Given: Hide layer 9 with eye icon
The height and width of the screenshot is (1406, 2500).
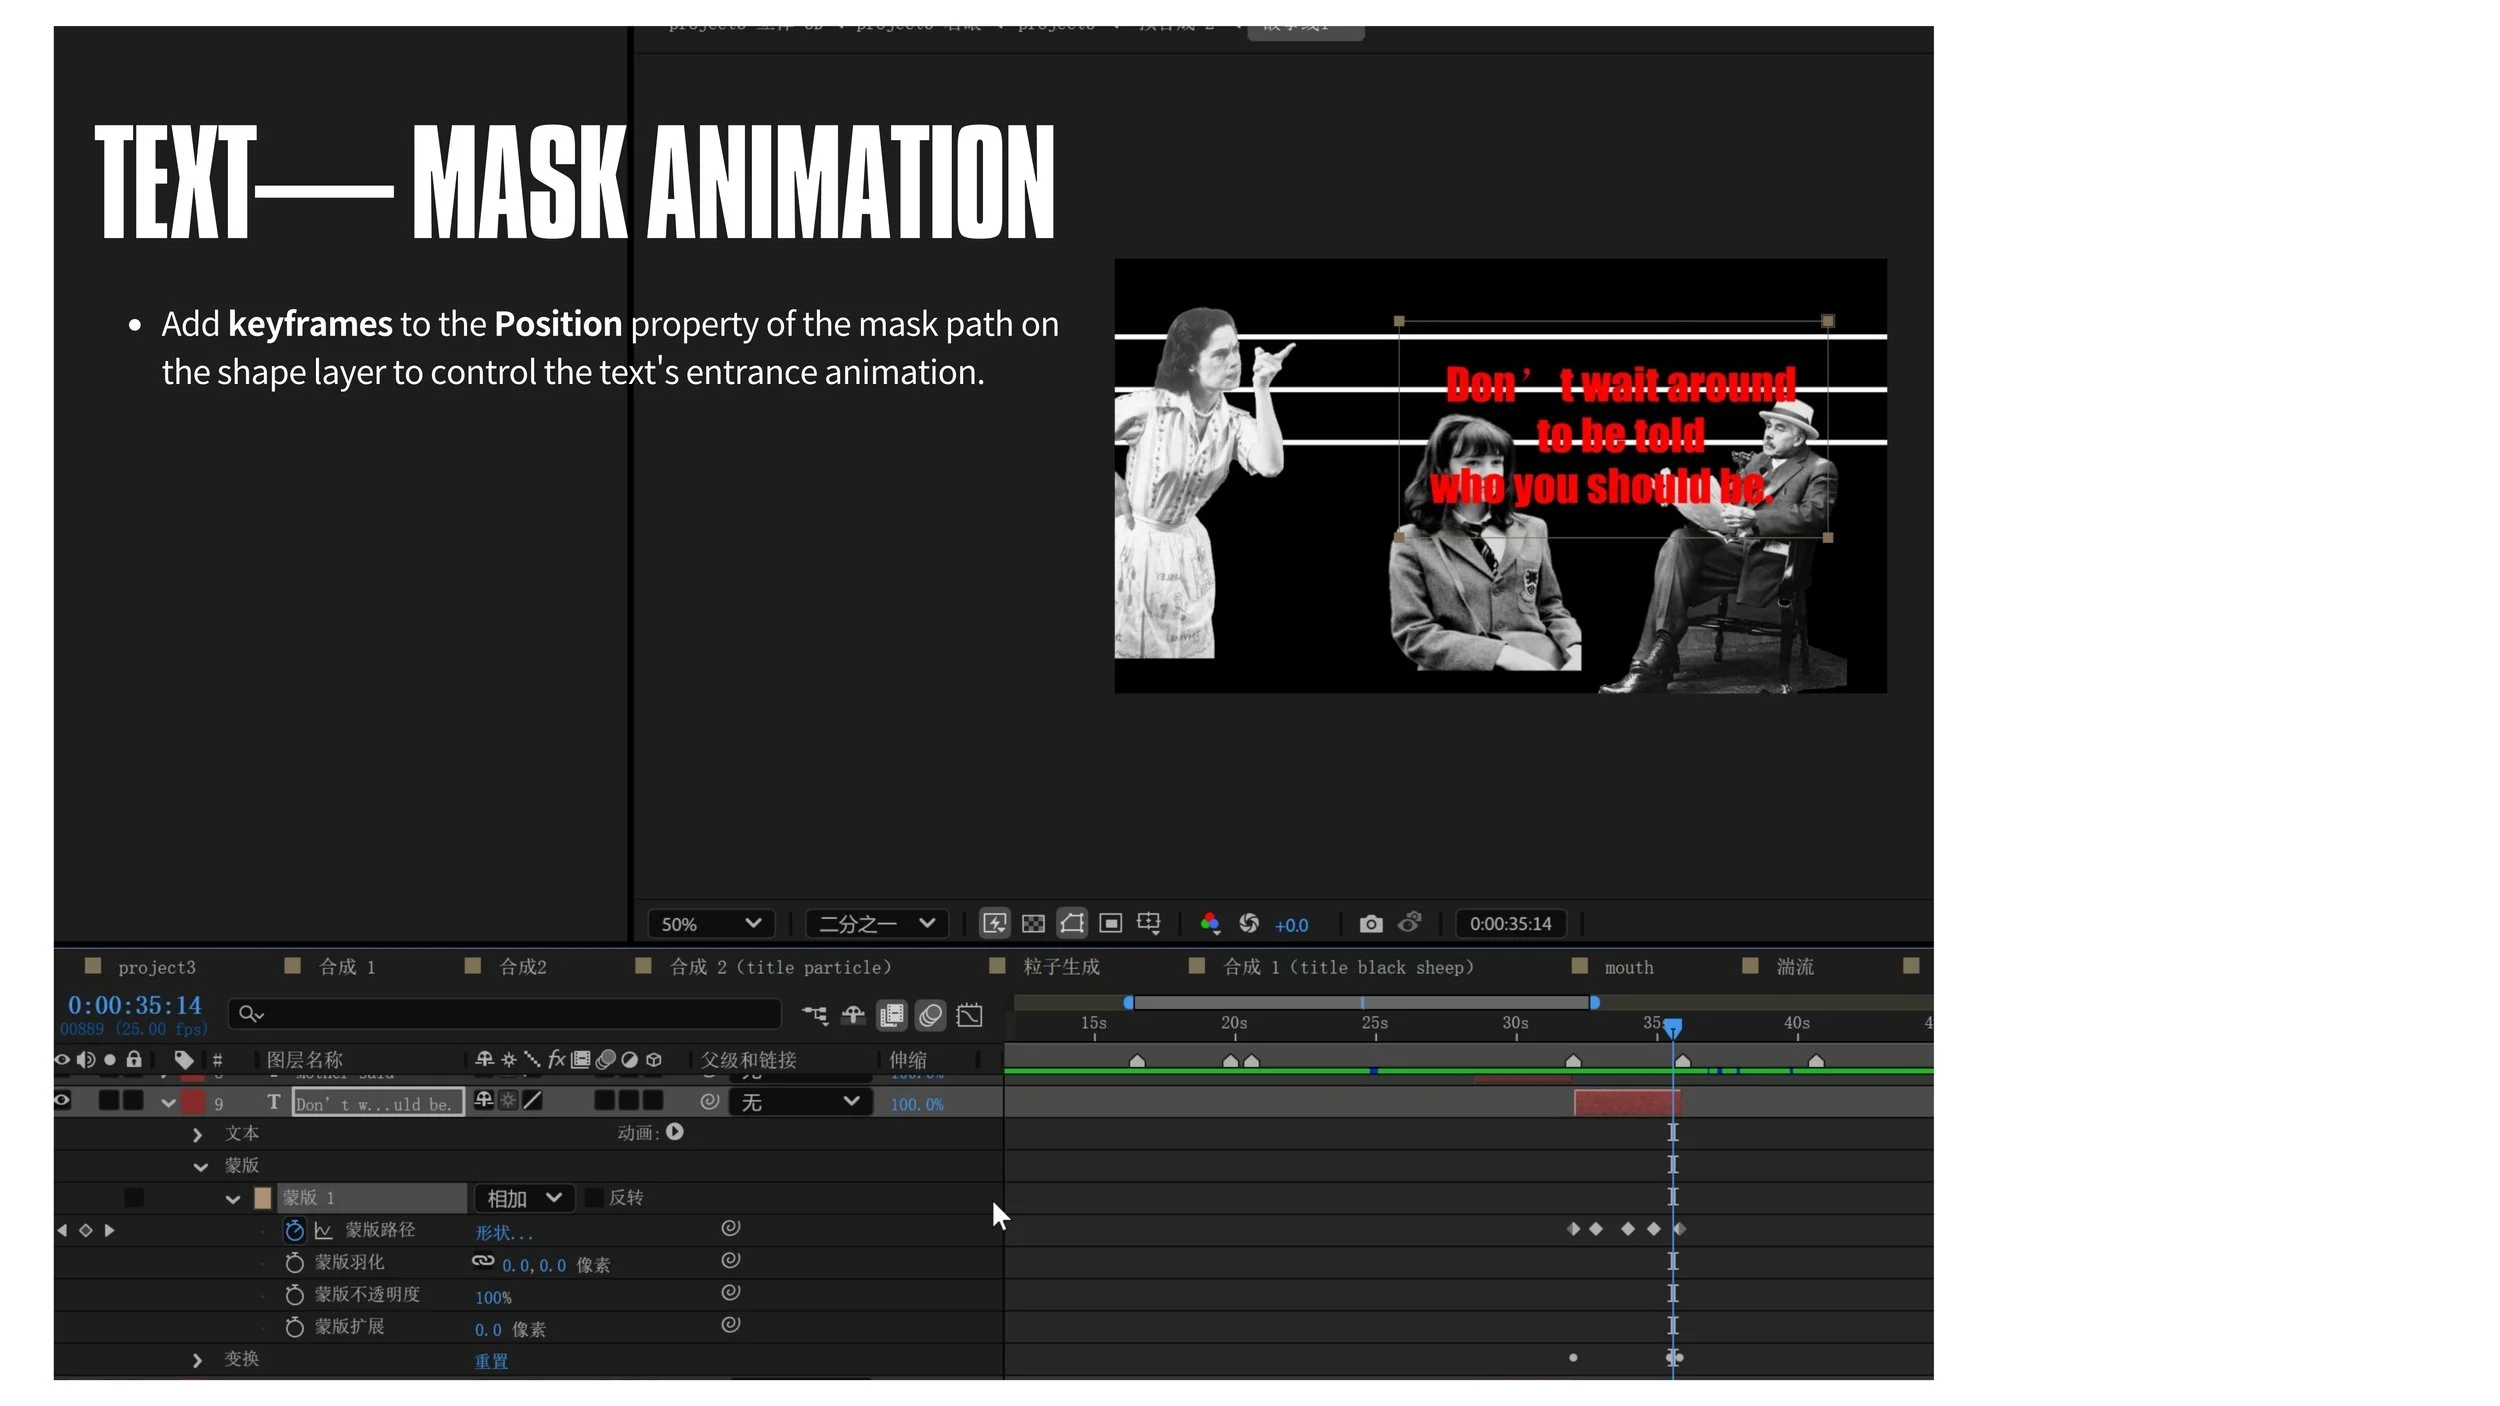Looking at the screenshot, I should click(x=62, y=1101).
